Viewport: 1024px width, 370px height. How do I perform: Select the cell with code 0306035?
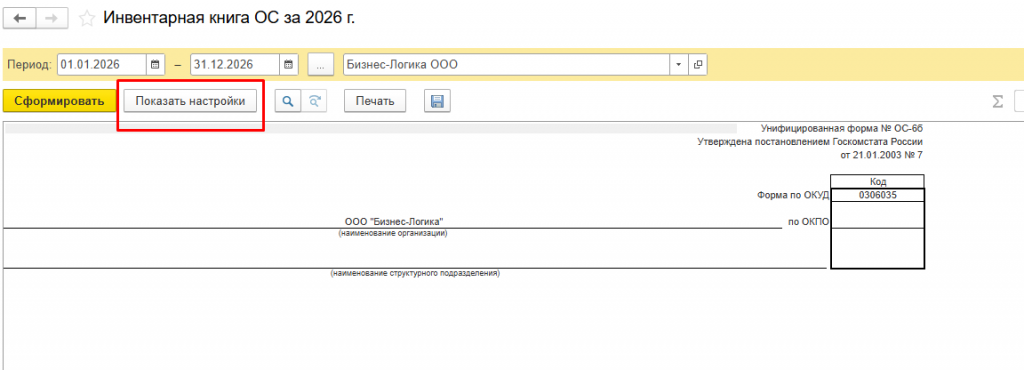pos(877,194)
